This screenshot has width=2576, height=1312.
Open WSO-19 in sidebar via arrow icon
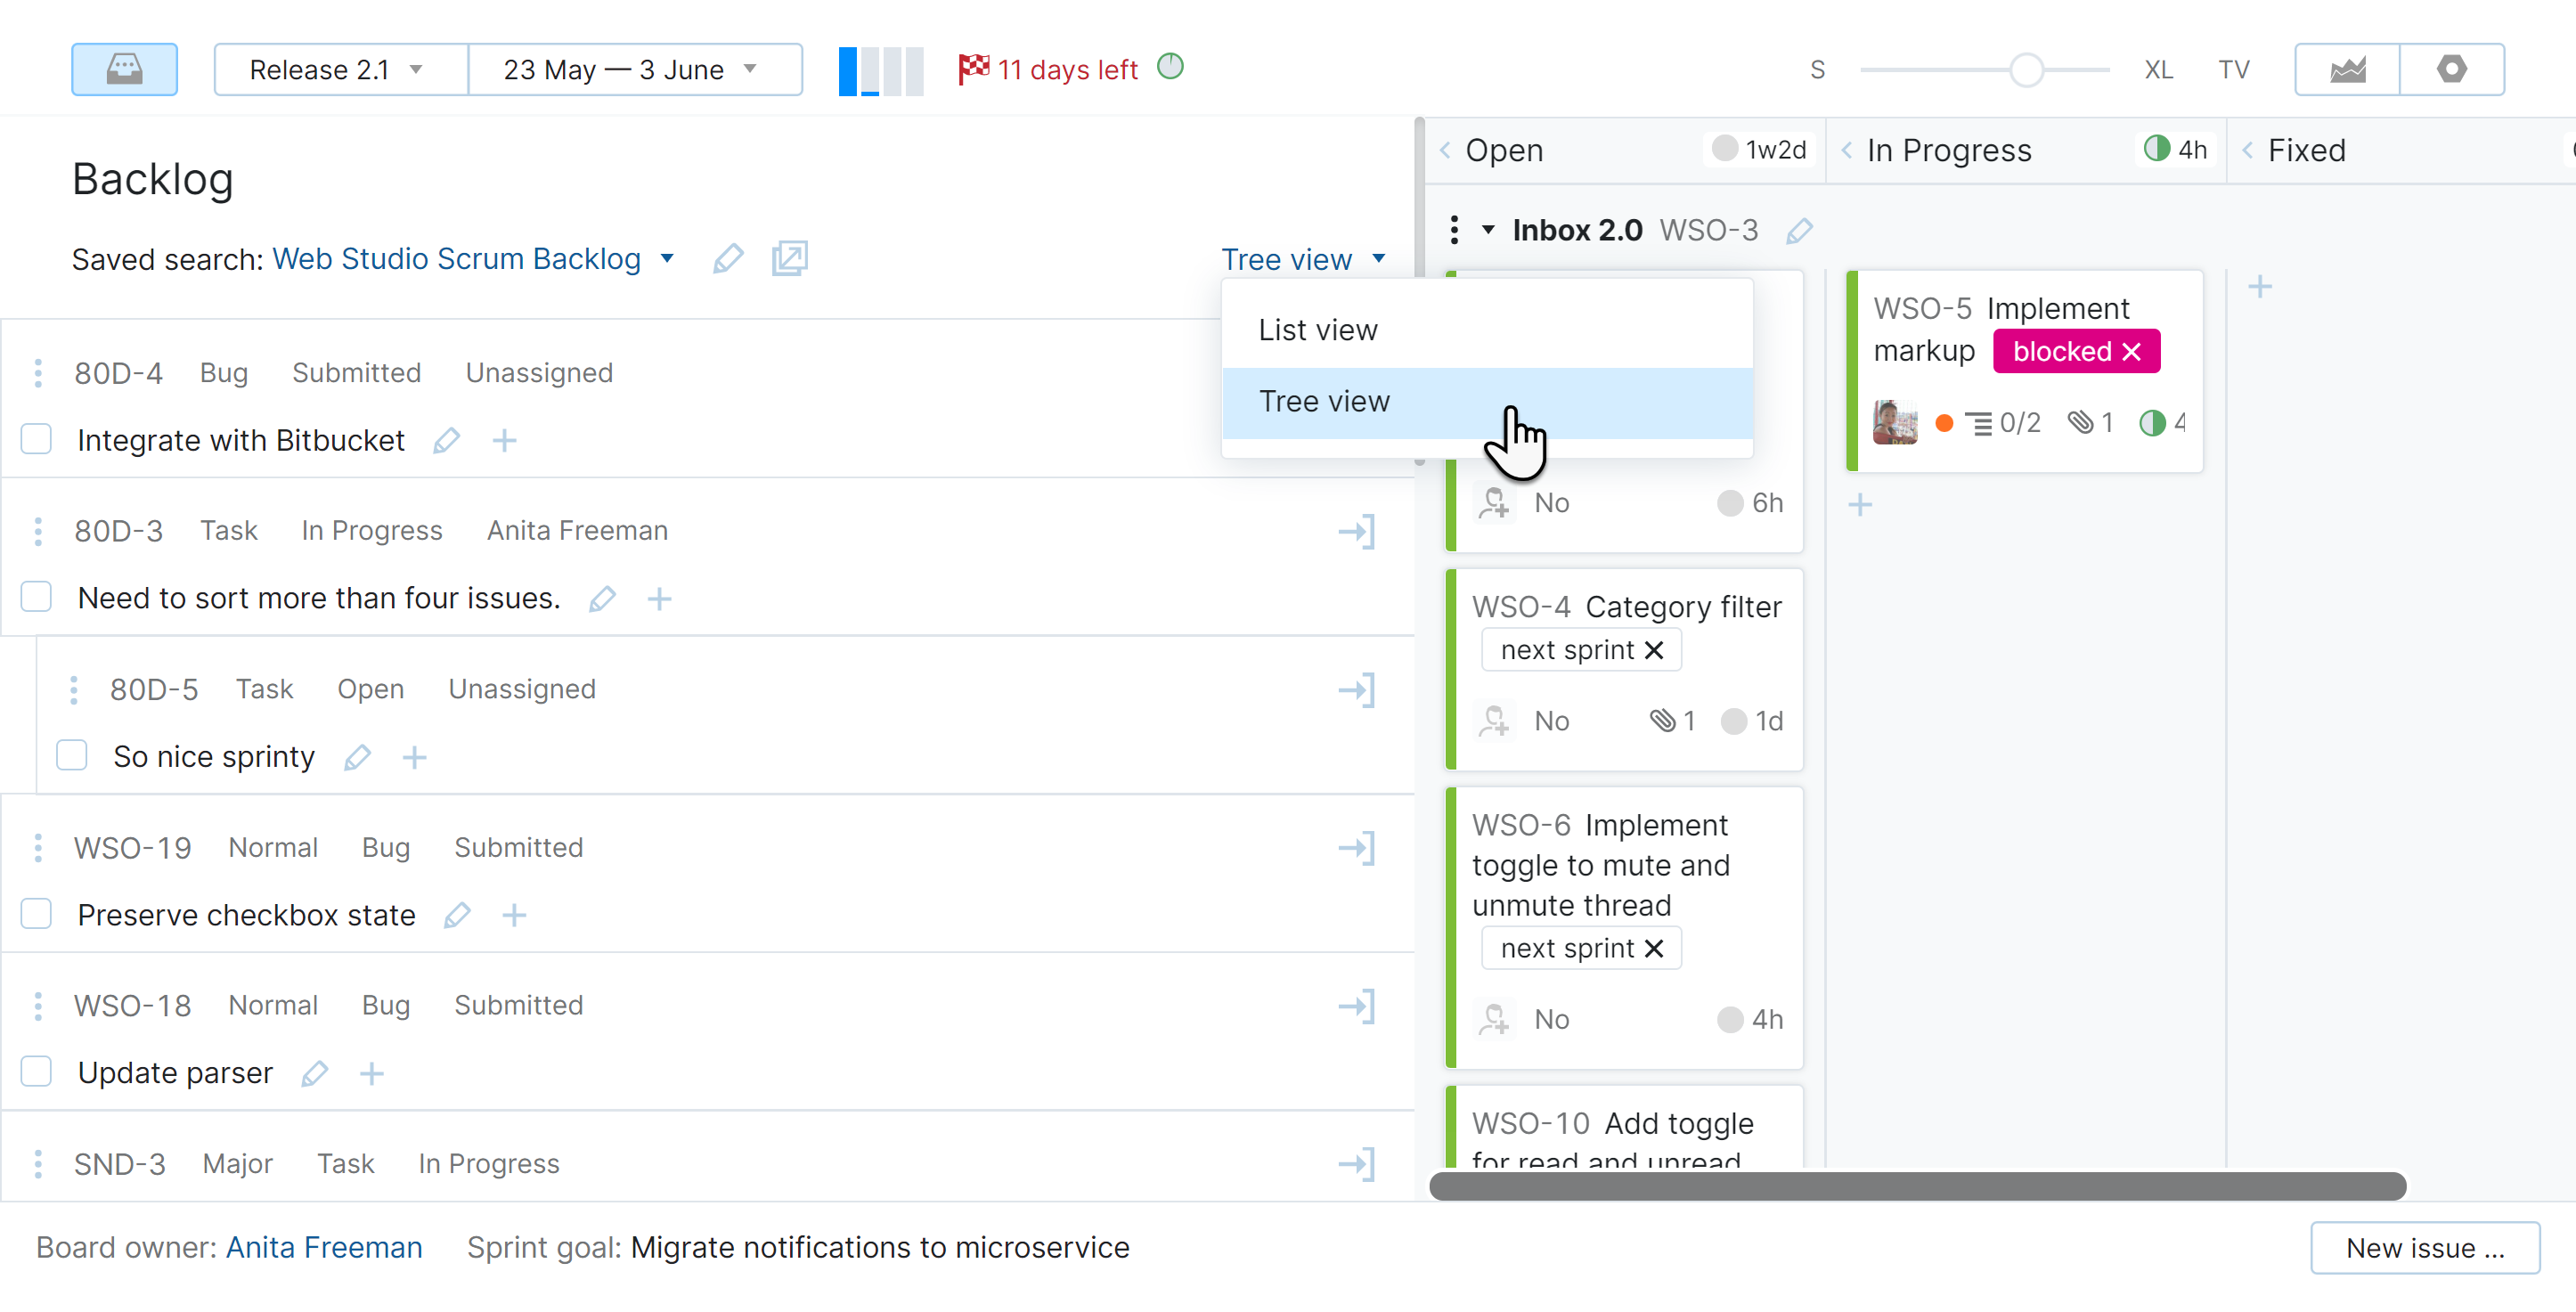(1356, 847)
